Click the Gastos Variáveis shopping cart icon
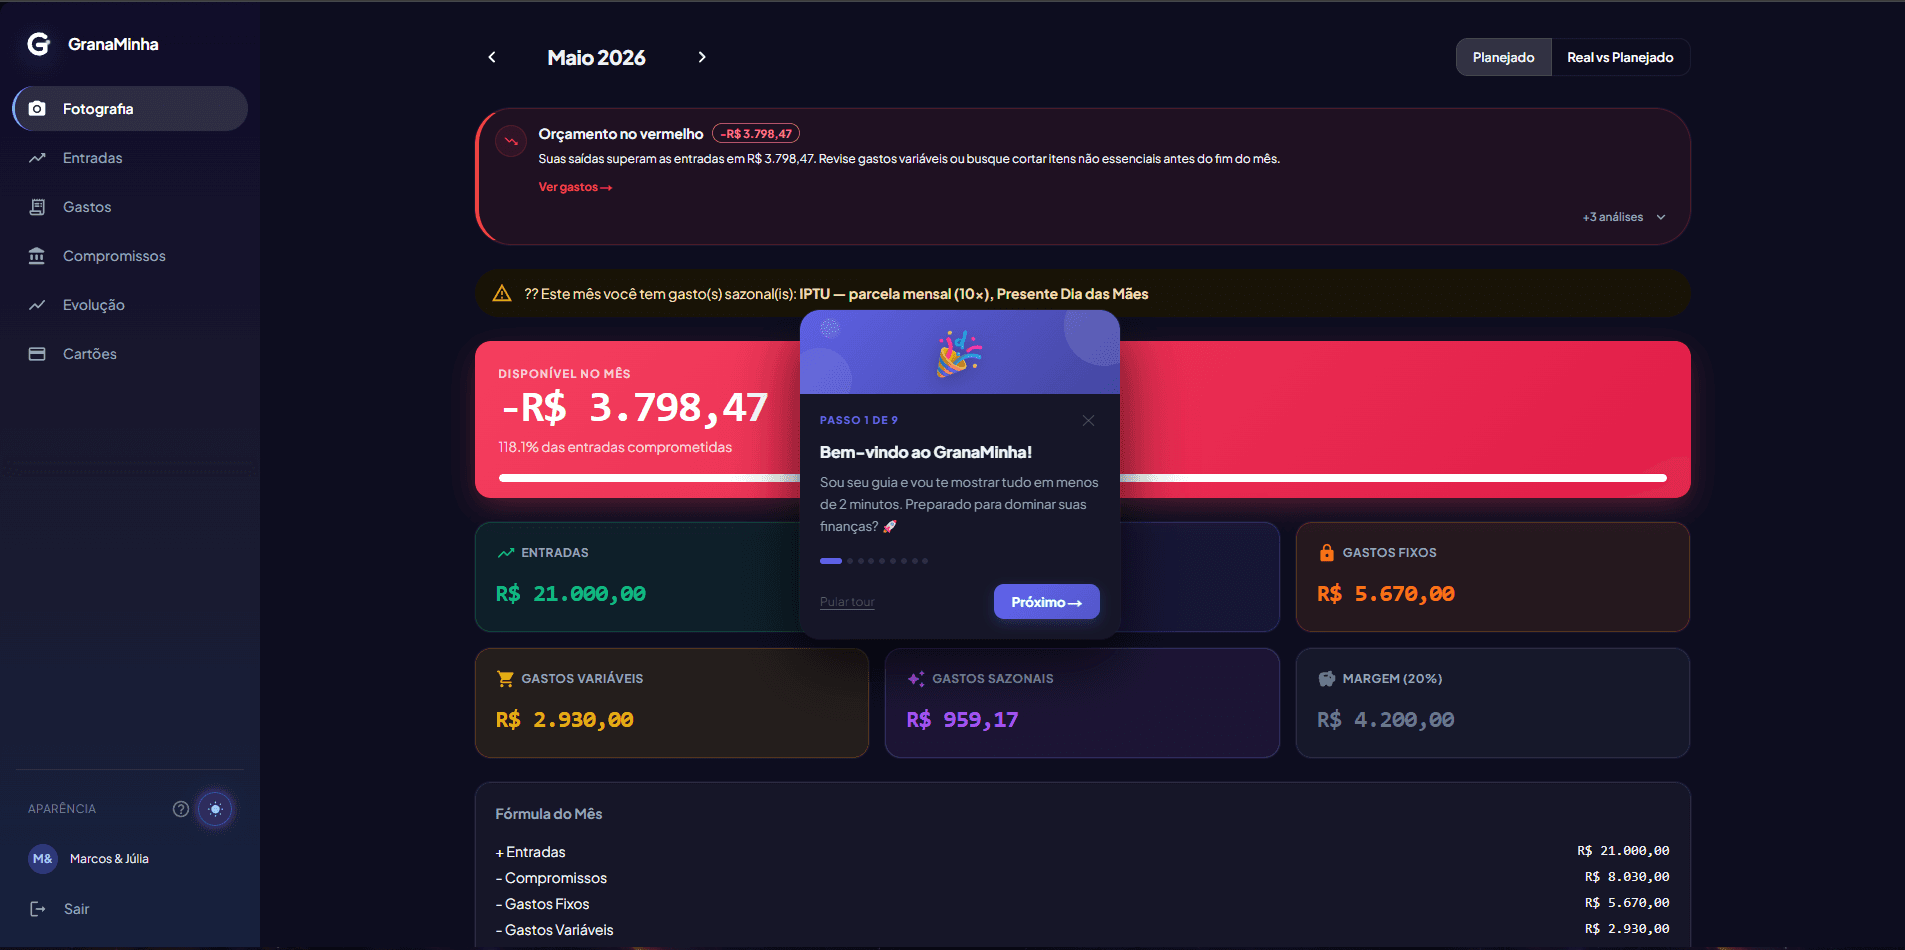Viewport: 1905px width, 950px height. [506, 679]
